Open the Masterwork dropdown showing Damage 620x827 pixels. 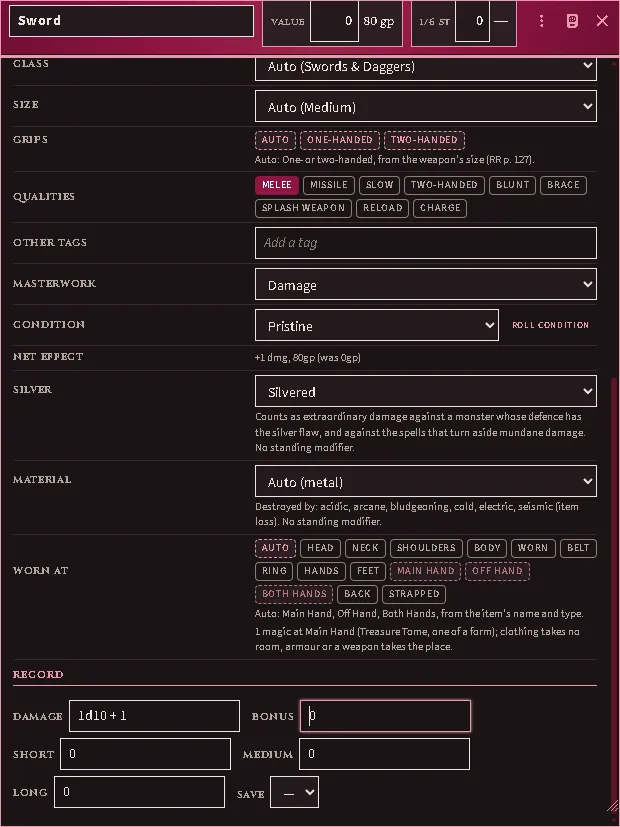coord(426,284)
